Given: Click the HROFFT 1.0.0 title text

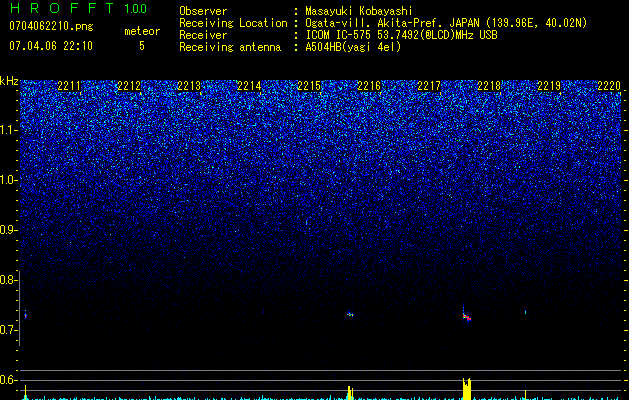Looking at the screenshot, I should pos(78,8).
